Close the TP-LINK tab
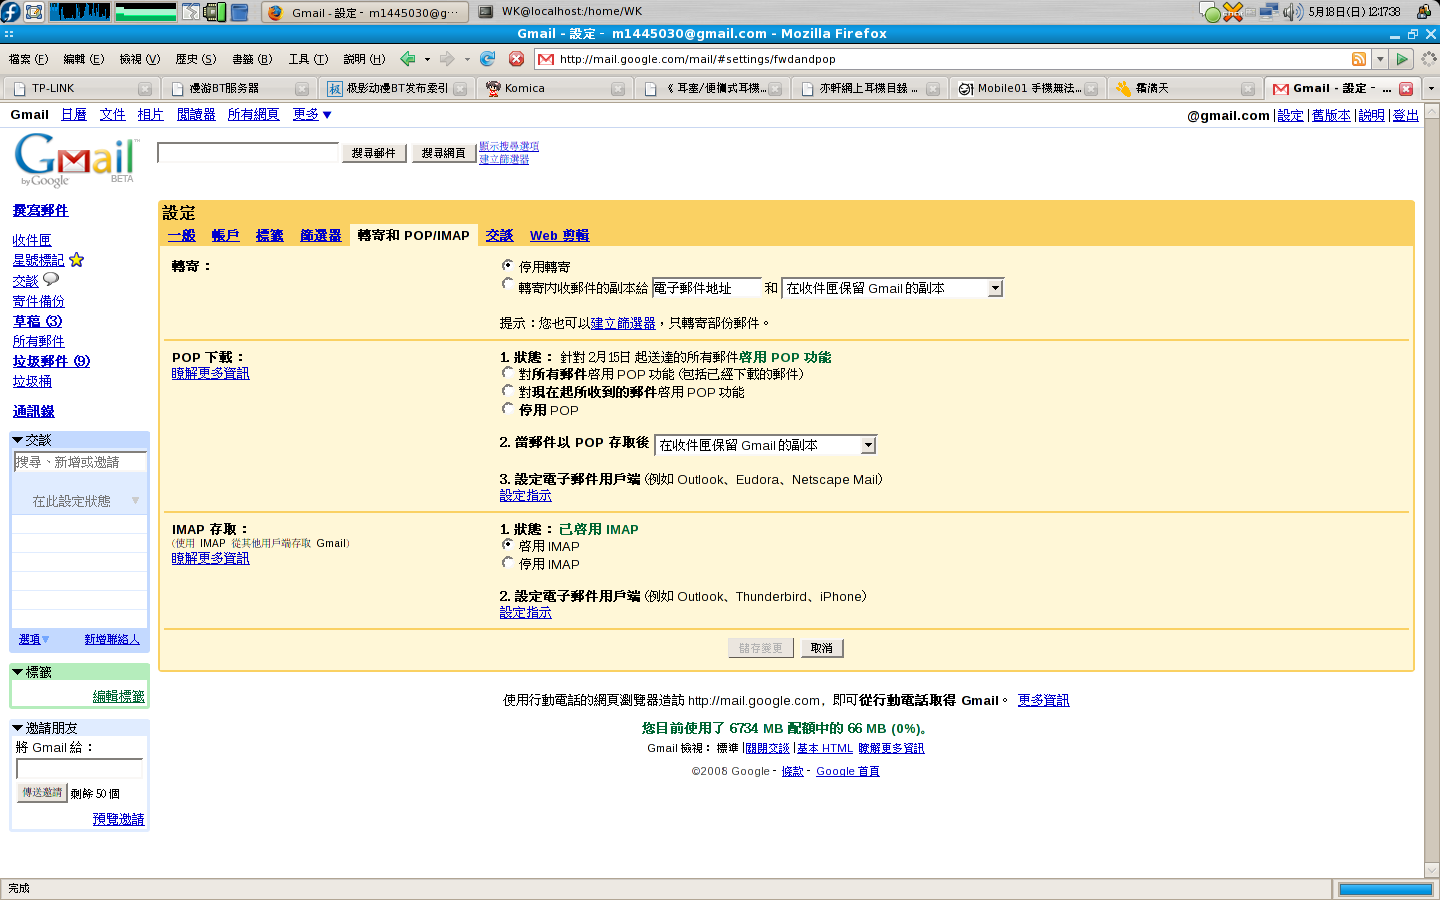Viewport: 1440px width, 900px height. 145,88
